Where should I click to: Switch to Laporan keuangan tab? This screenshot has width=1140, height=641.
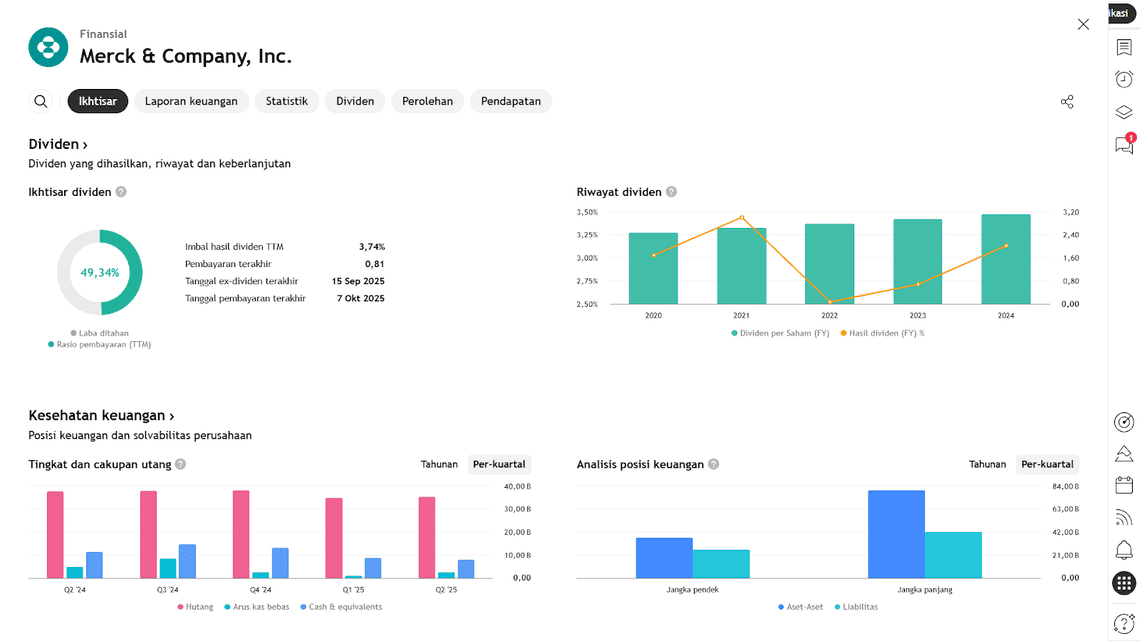click(x=191, y=101)
